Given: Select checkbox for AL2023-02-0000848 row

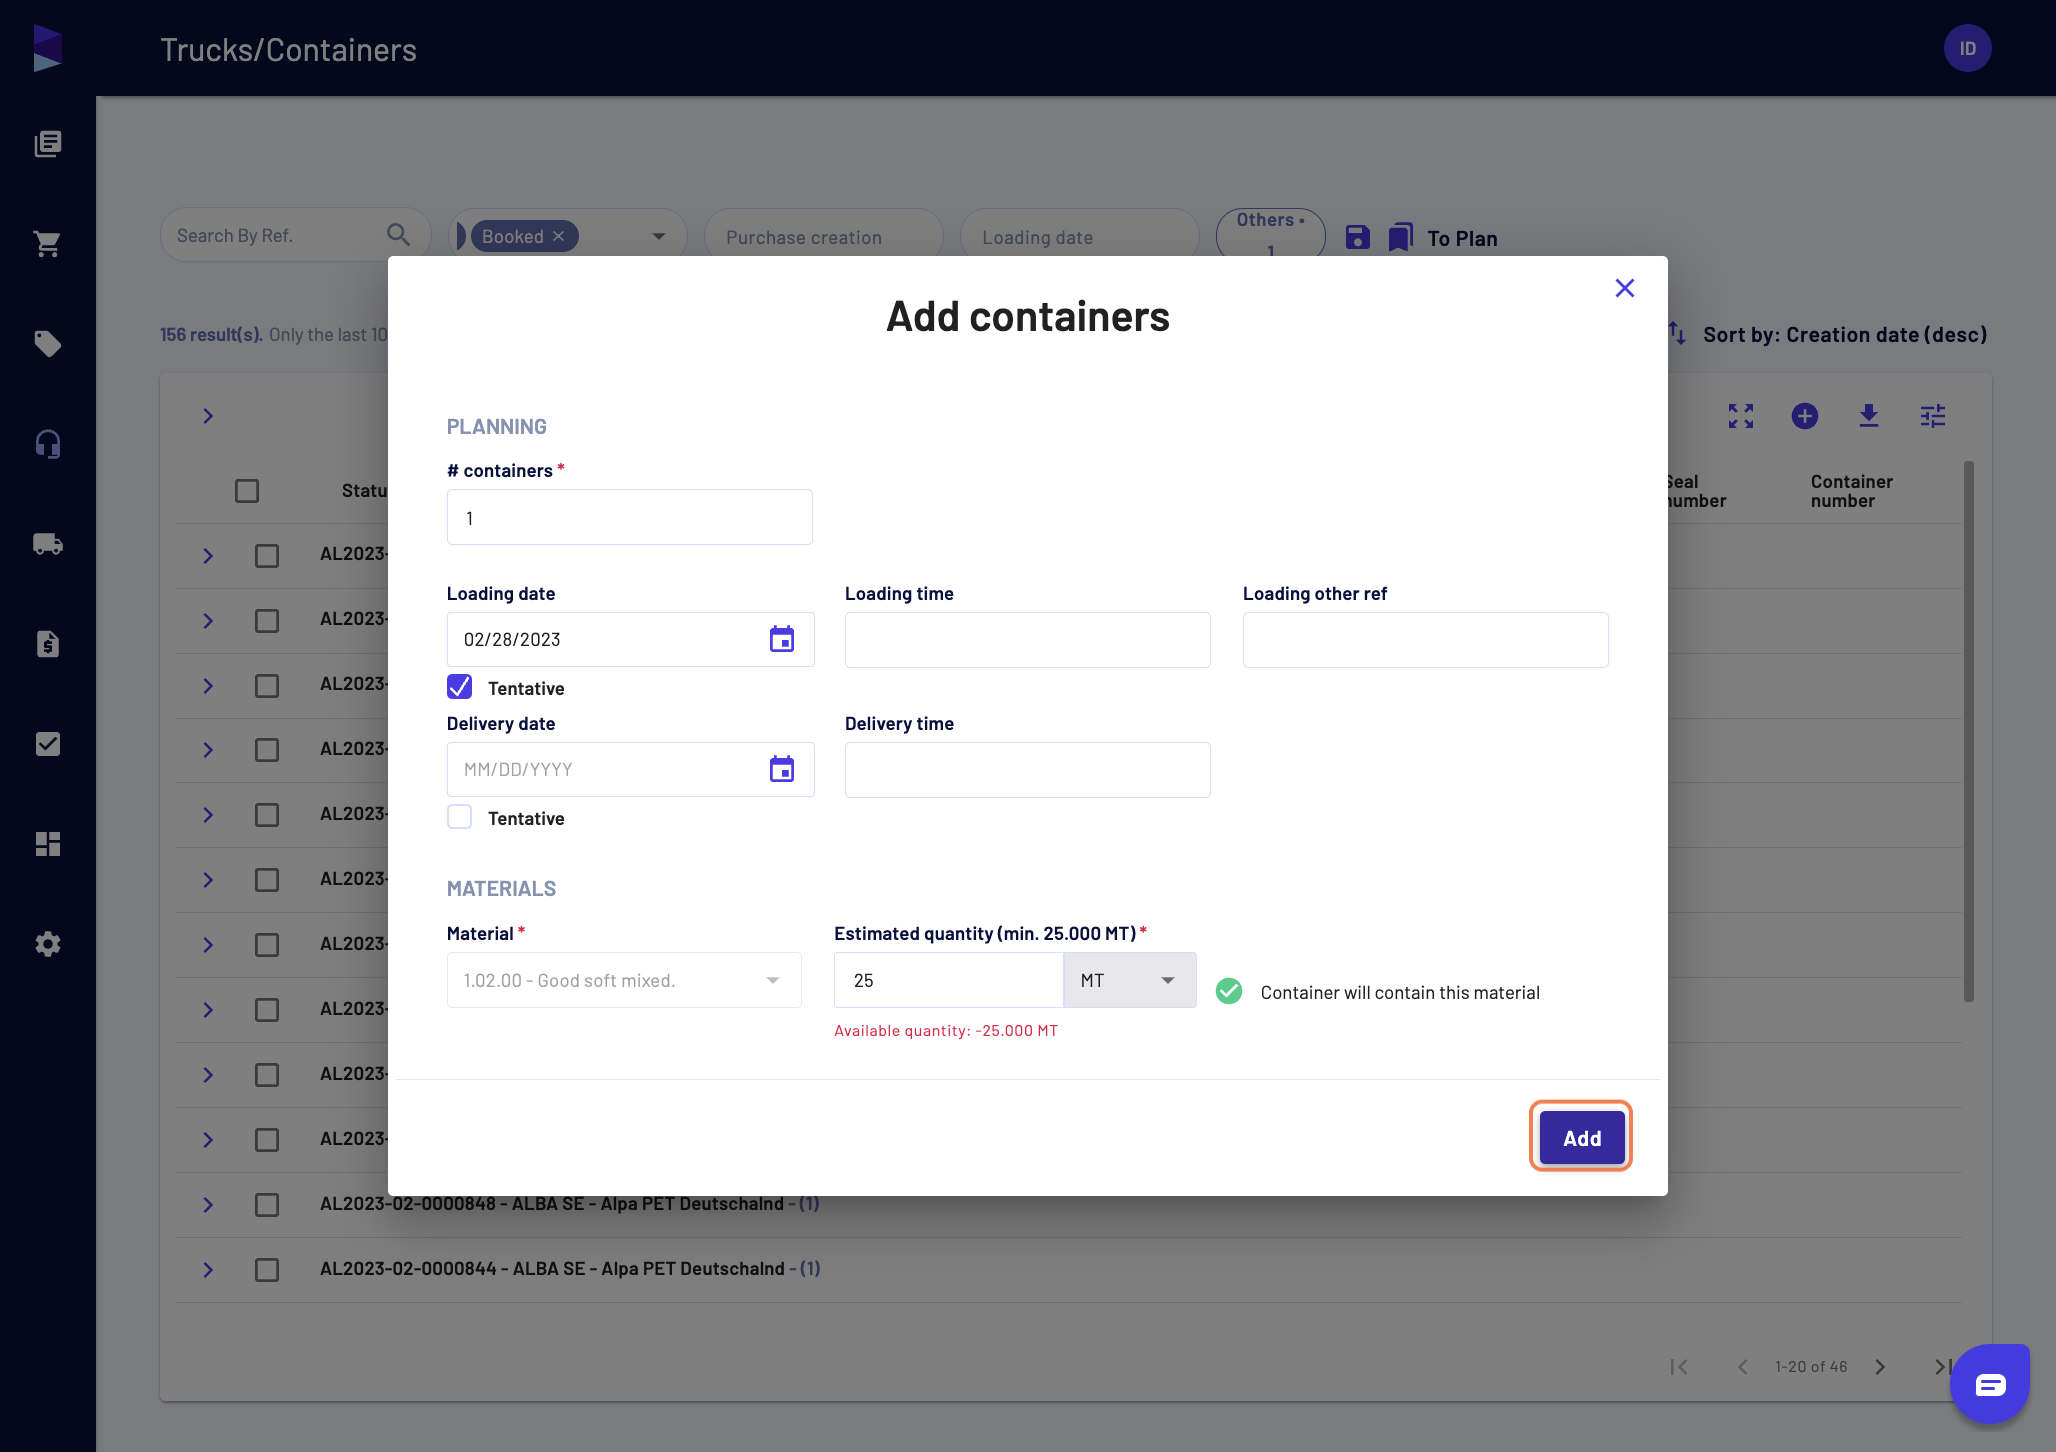Looking at the screenshot, I should tap(267, 1205).
